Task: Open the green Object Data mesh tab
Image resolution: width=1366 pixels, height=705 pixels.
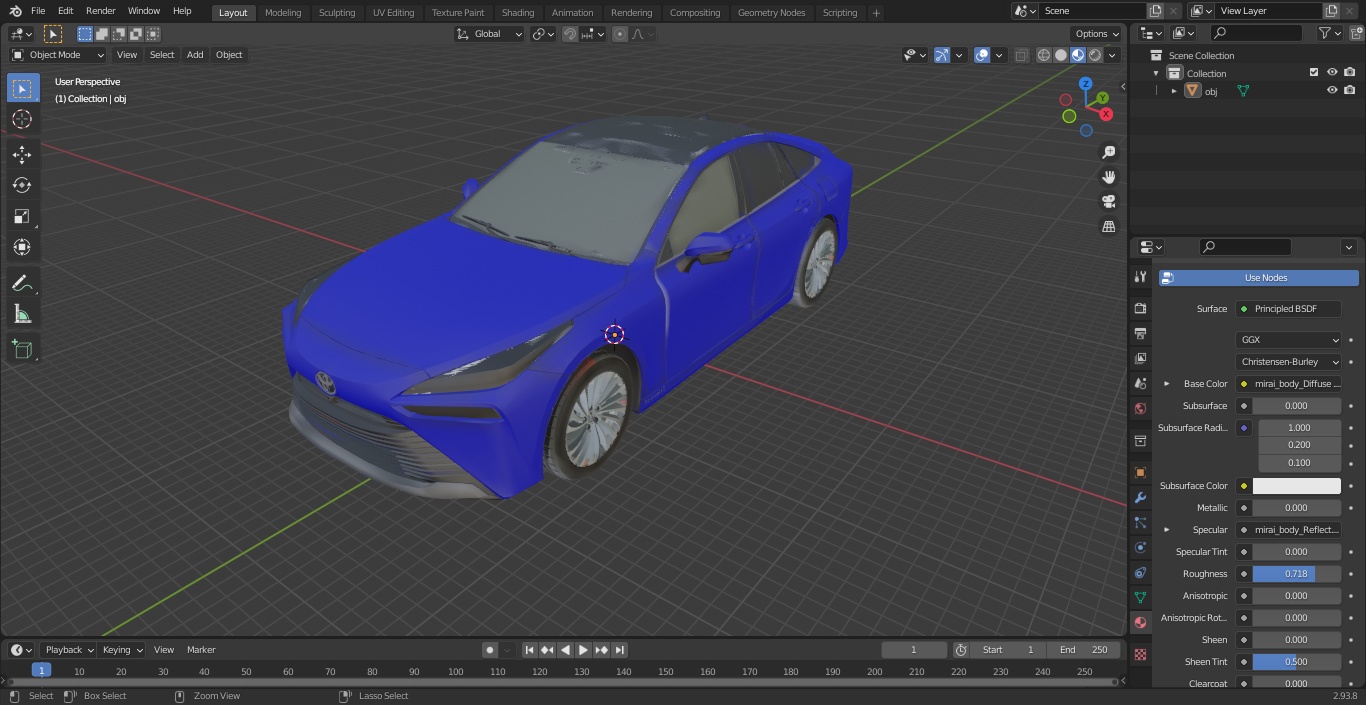Action: tap(1140, 598)
